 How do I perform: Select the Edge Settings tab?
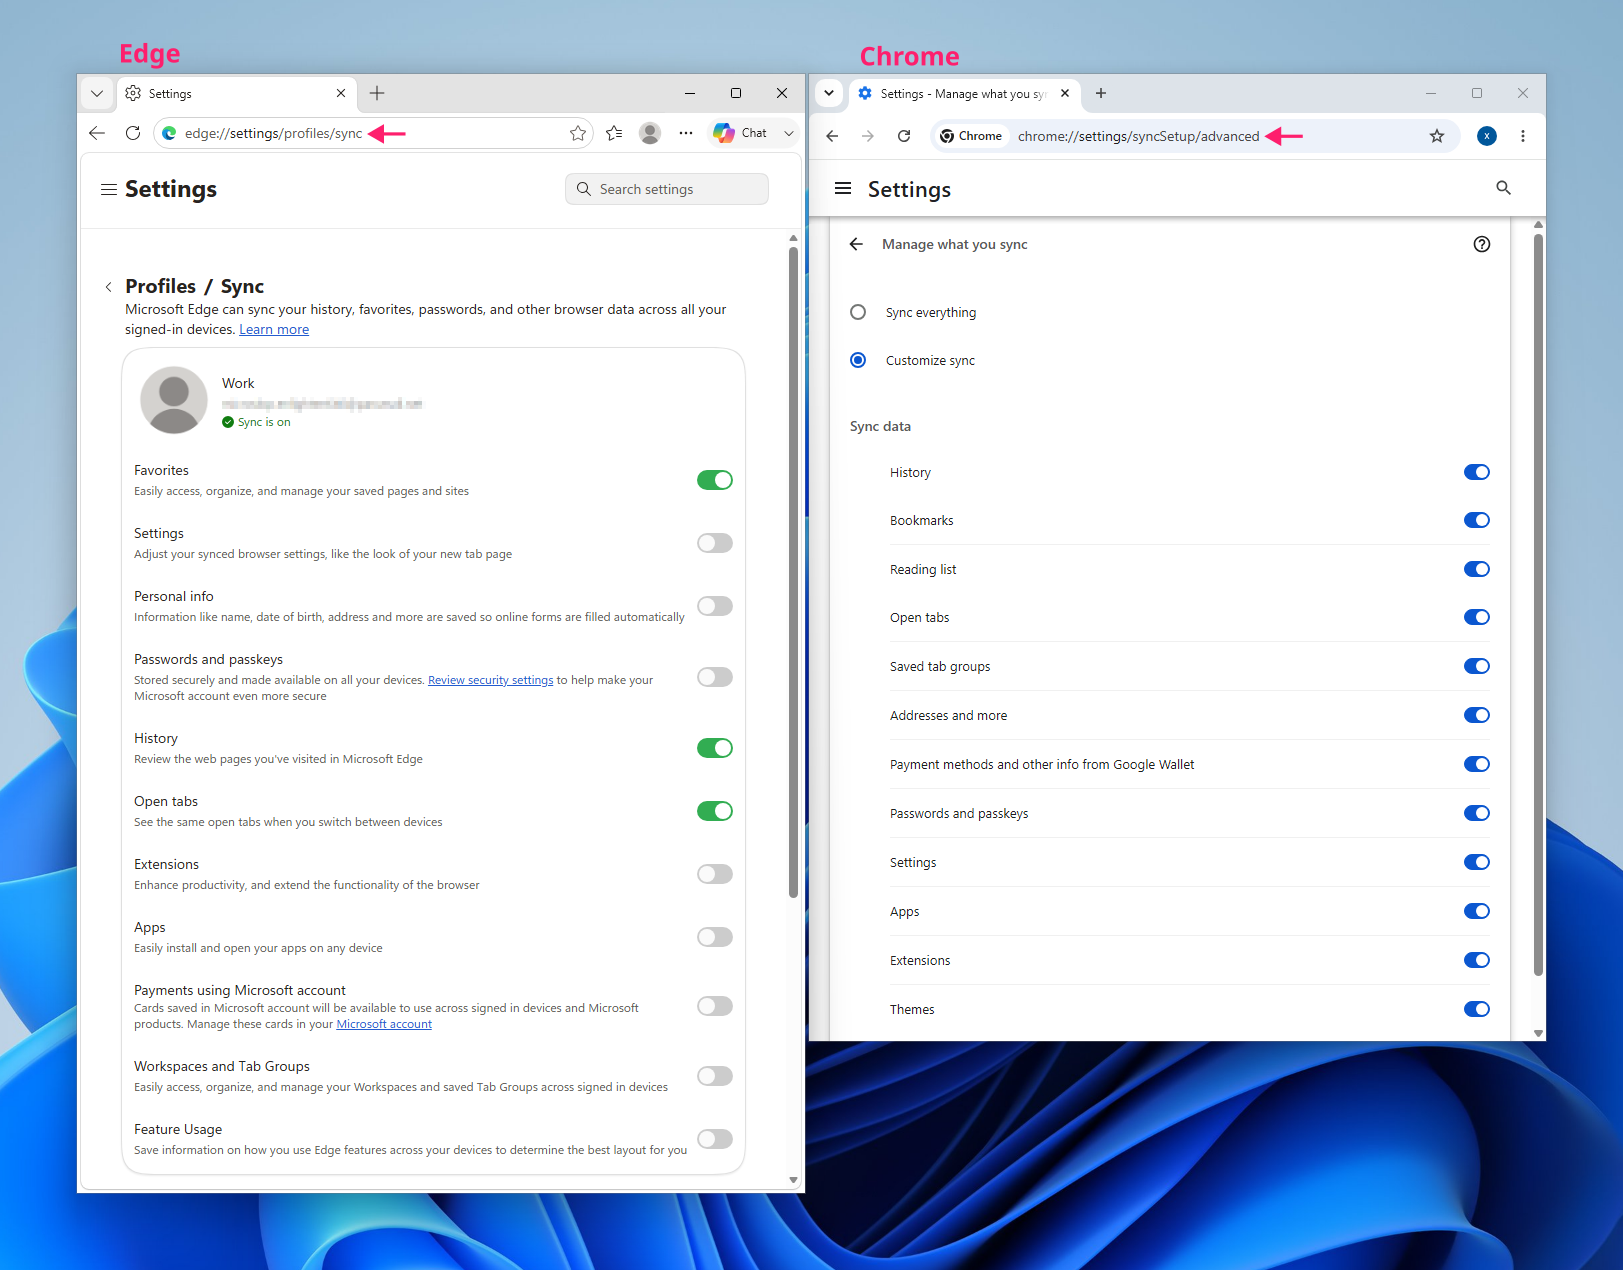pos(237,93)
